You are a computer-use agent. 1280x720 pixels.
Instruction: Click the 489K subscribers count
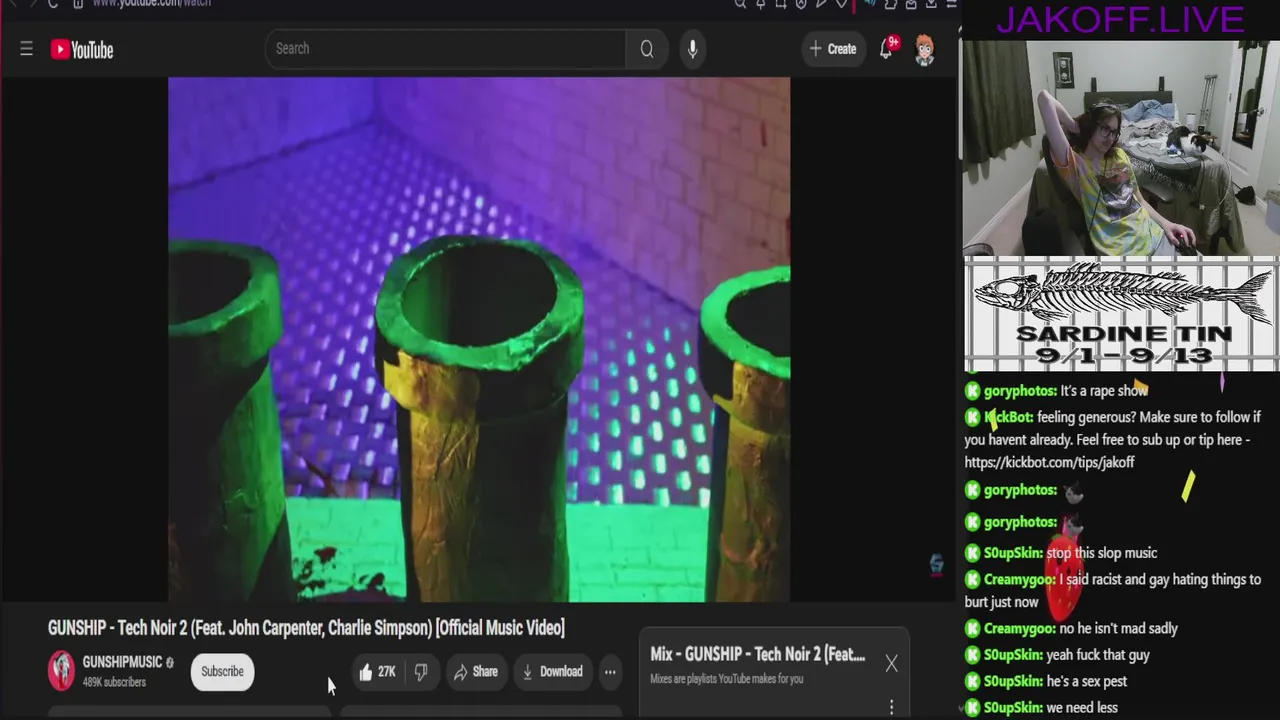click(114, 682)
